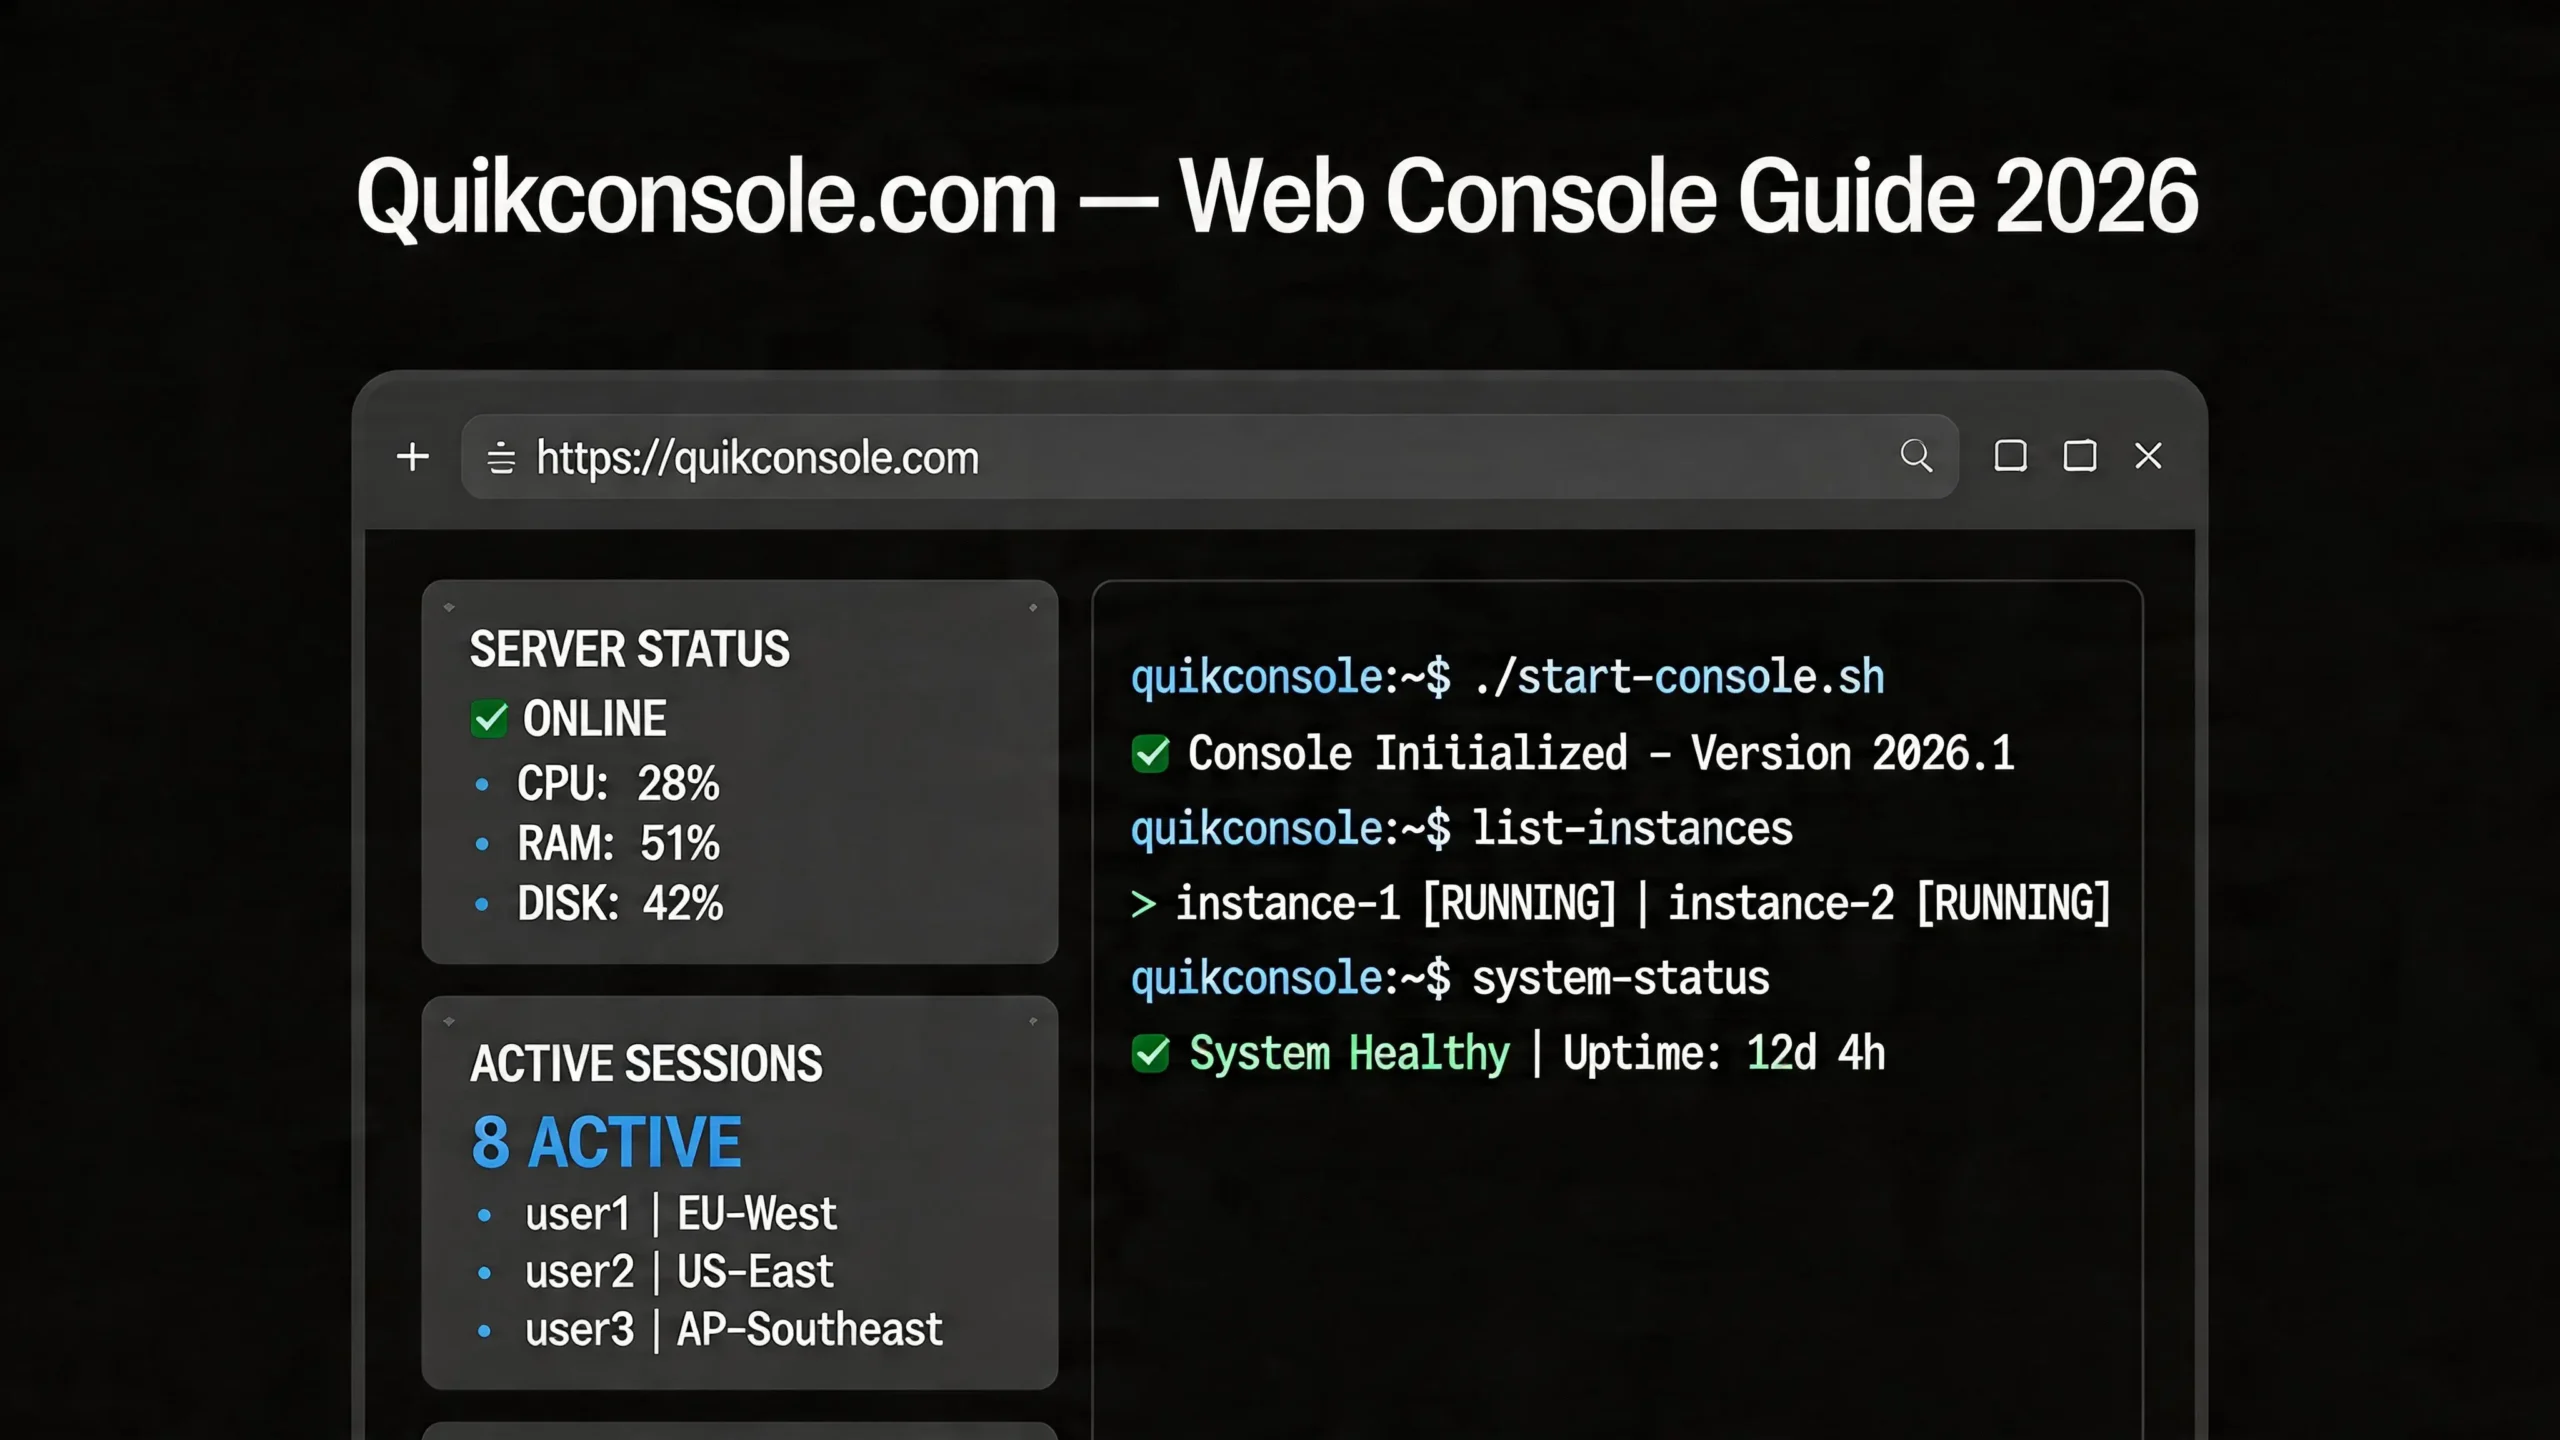Viewport: 2560px width, 1440px height.
Task: Toggle the System Healthy checkmark
Action: [1150, 1053]
